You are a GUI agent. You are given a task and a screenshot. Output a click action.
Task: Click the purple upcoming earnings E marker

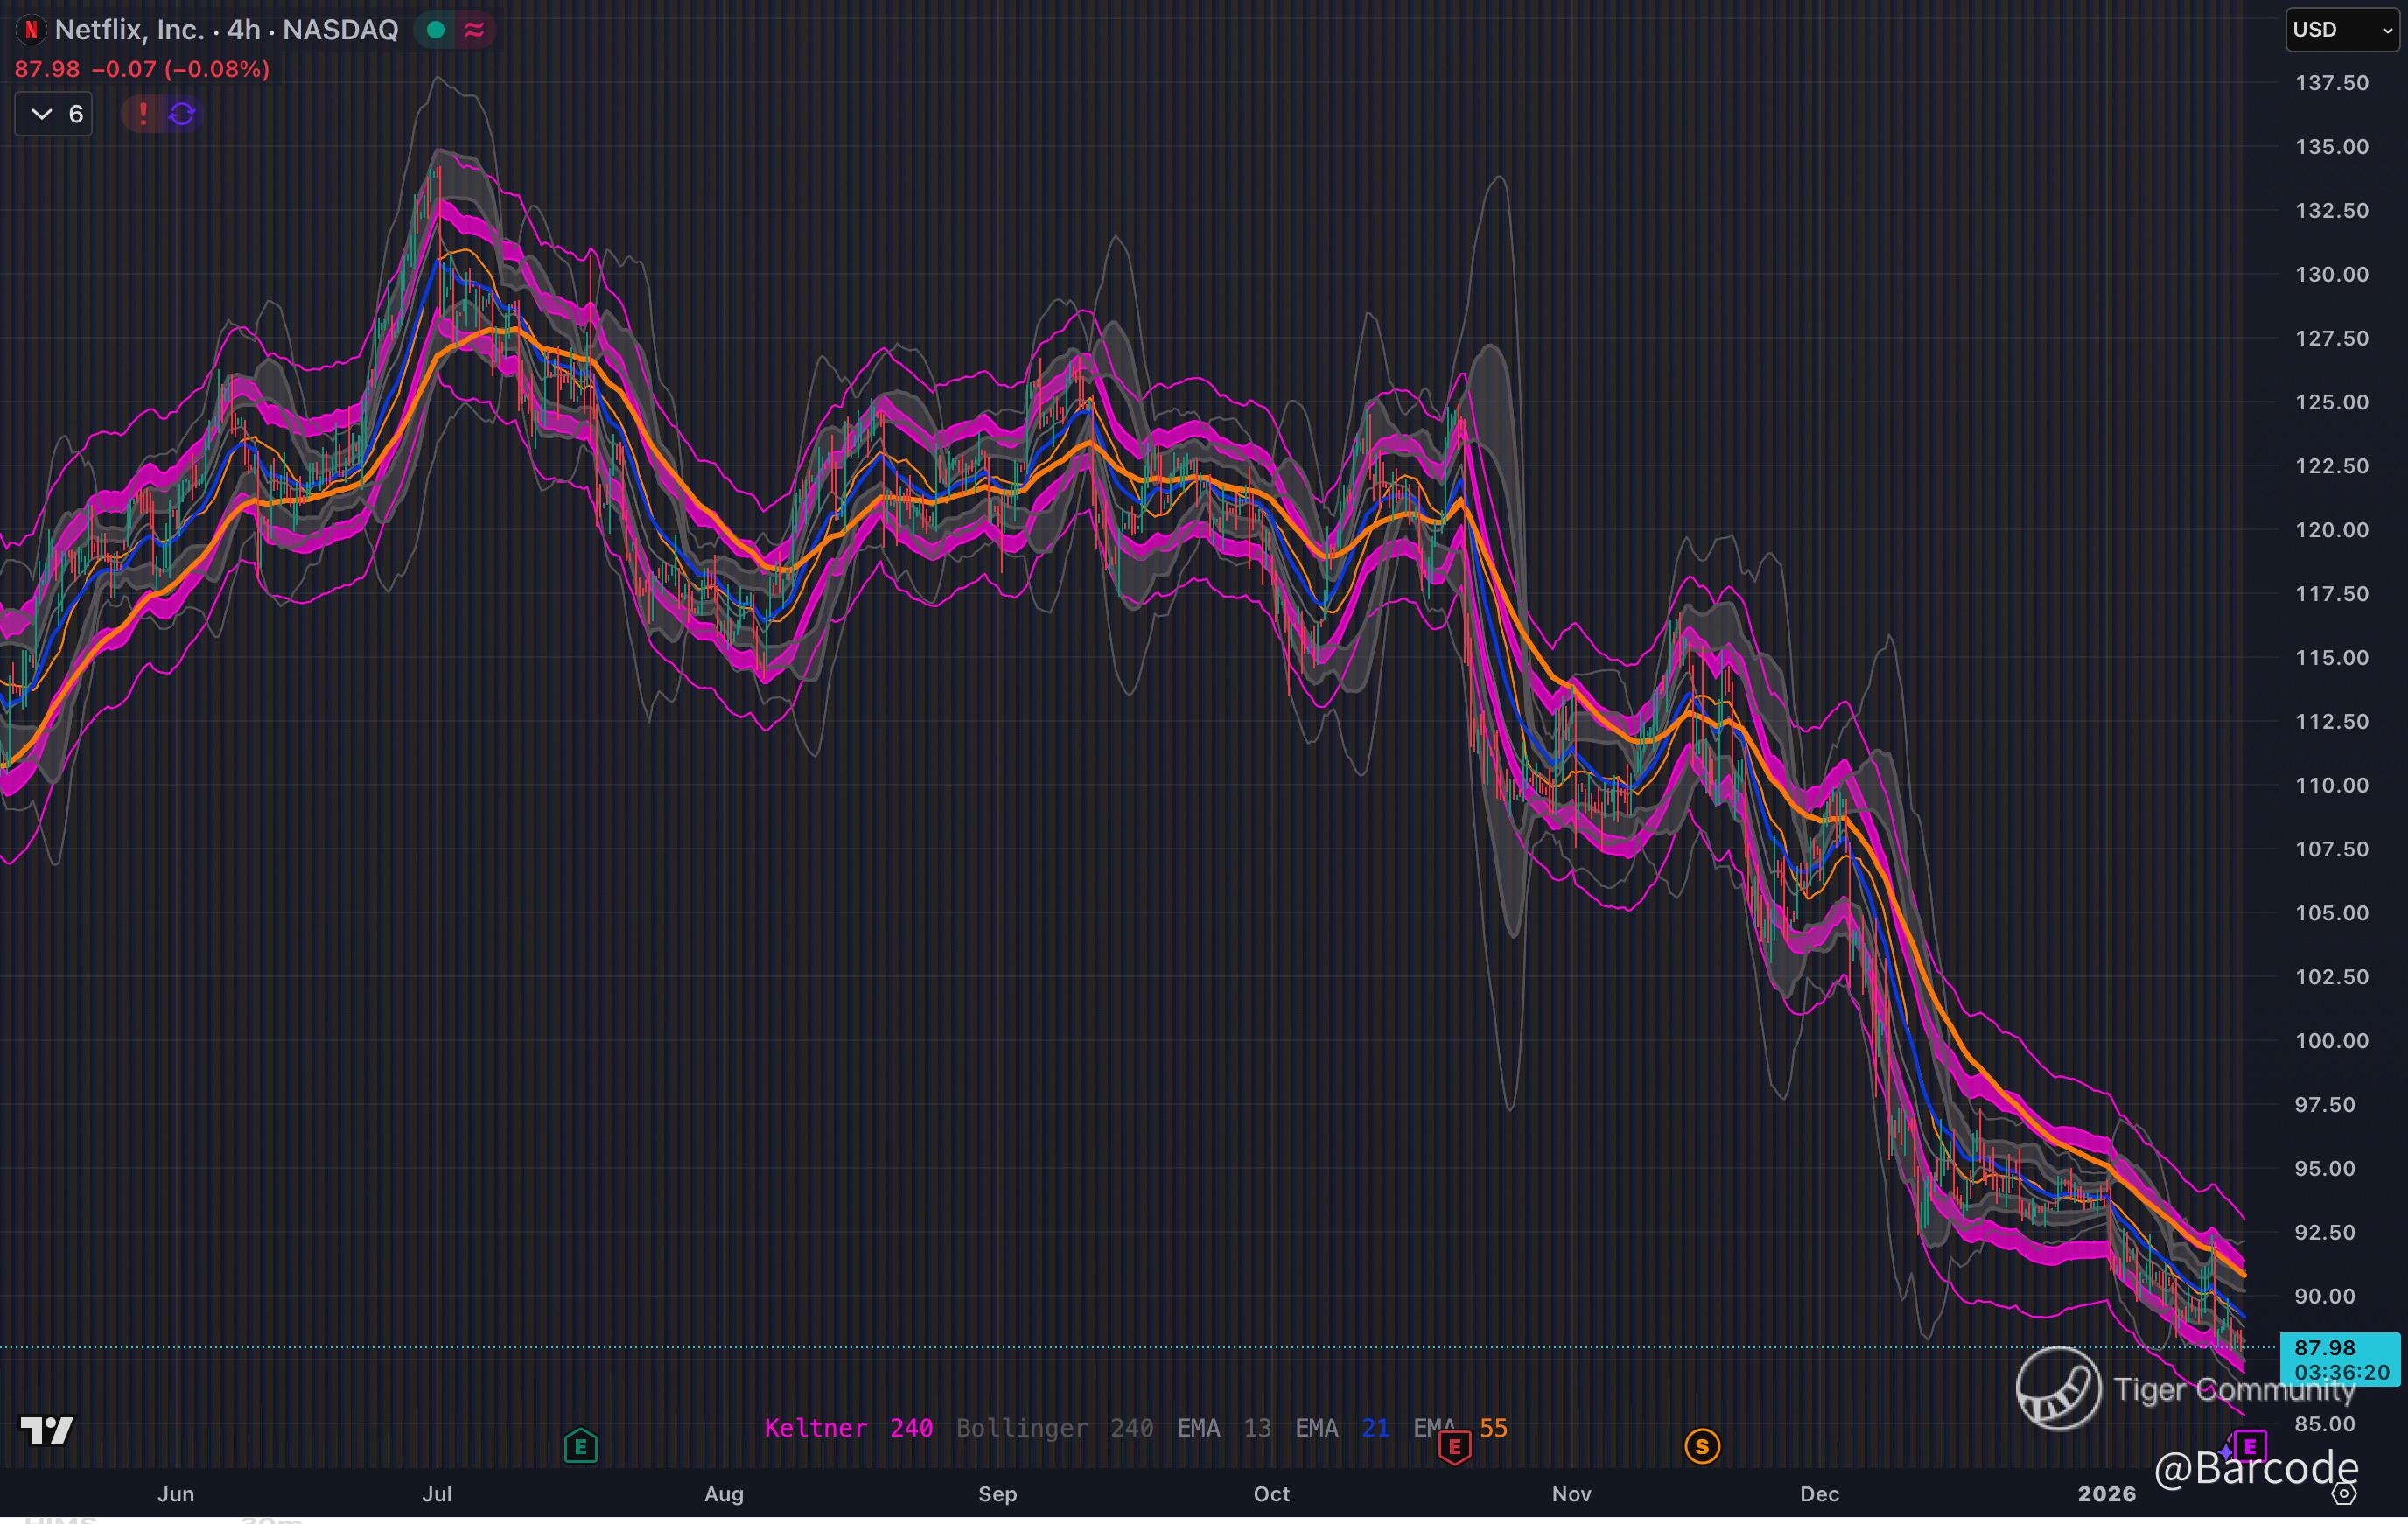point(2249,1445)
